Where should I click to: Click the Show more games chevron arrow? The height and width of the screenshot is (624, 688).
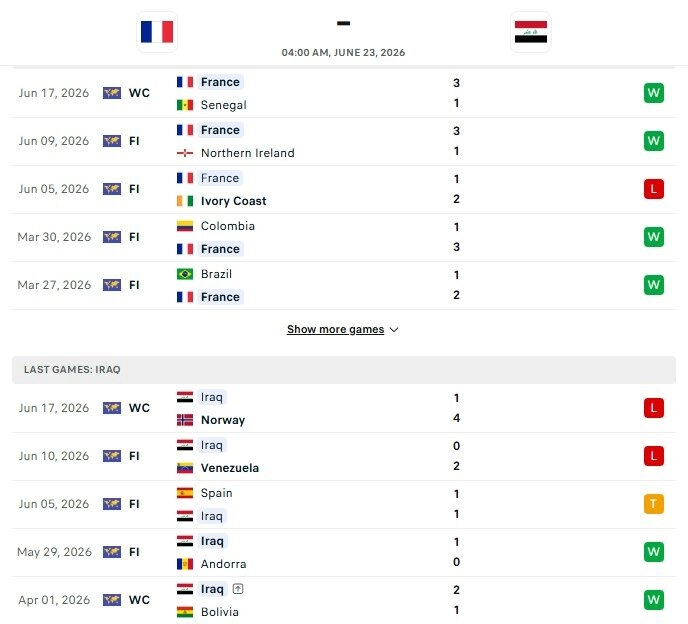tap(394, 330)
